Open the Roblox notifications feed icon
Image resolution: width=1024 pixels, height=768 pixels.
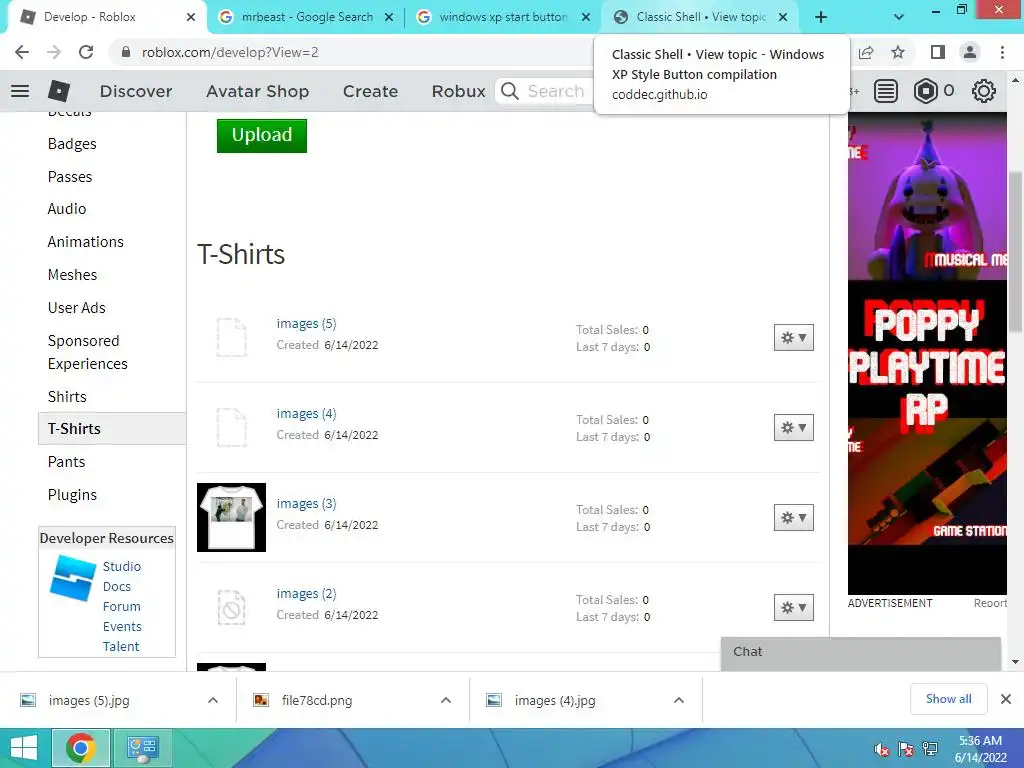[x=886, y=91]
